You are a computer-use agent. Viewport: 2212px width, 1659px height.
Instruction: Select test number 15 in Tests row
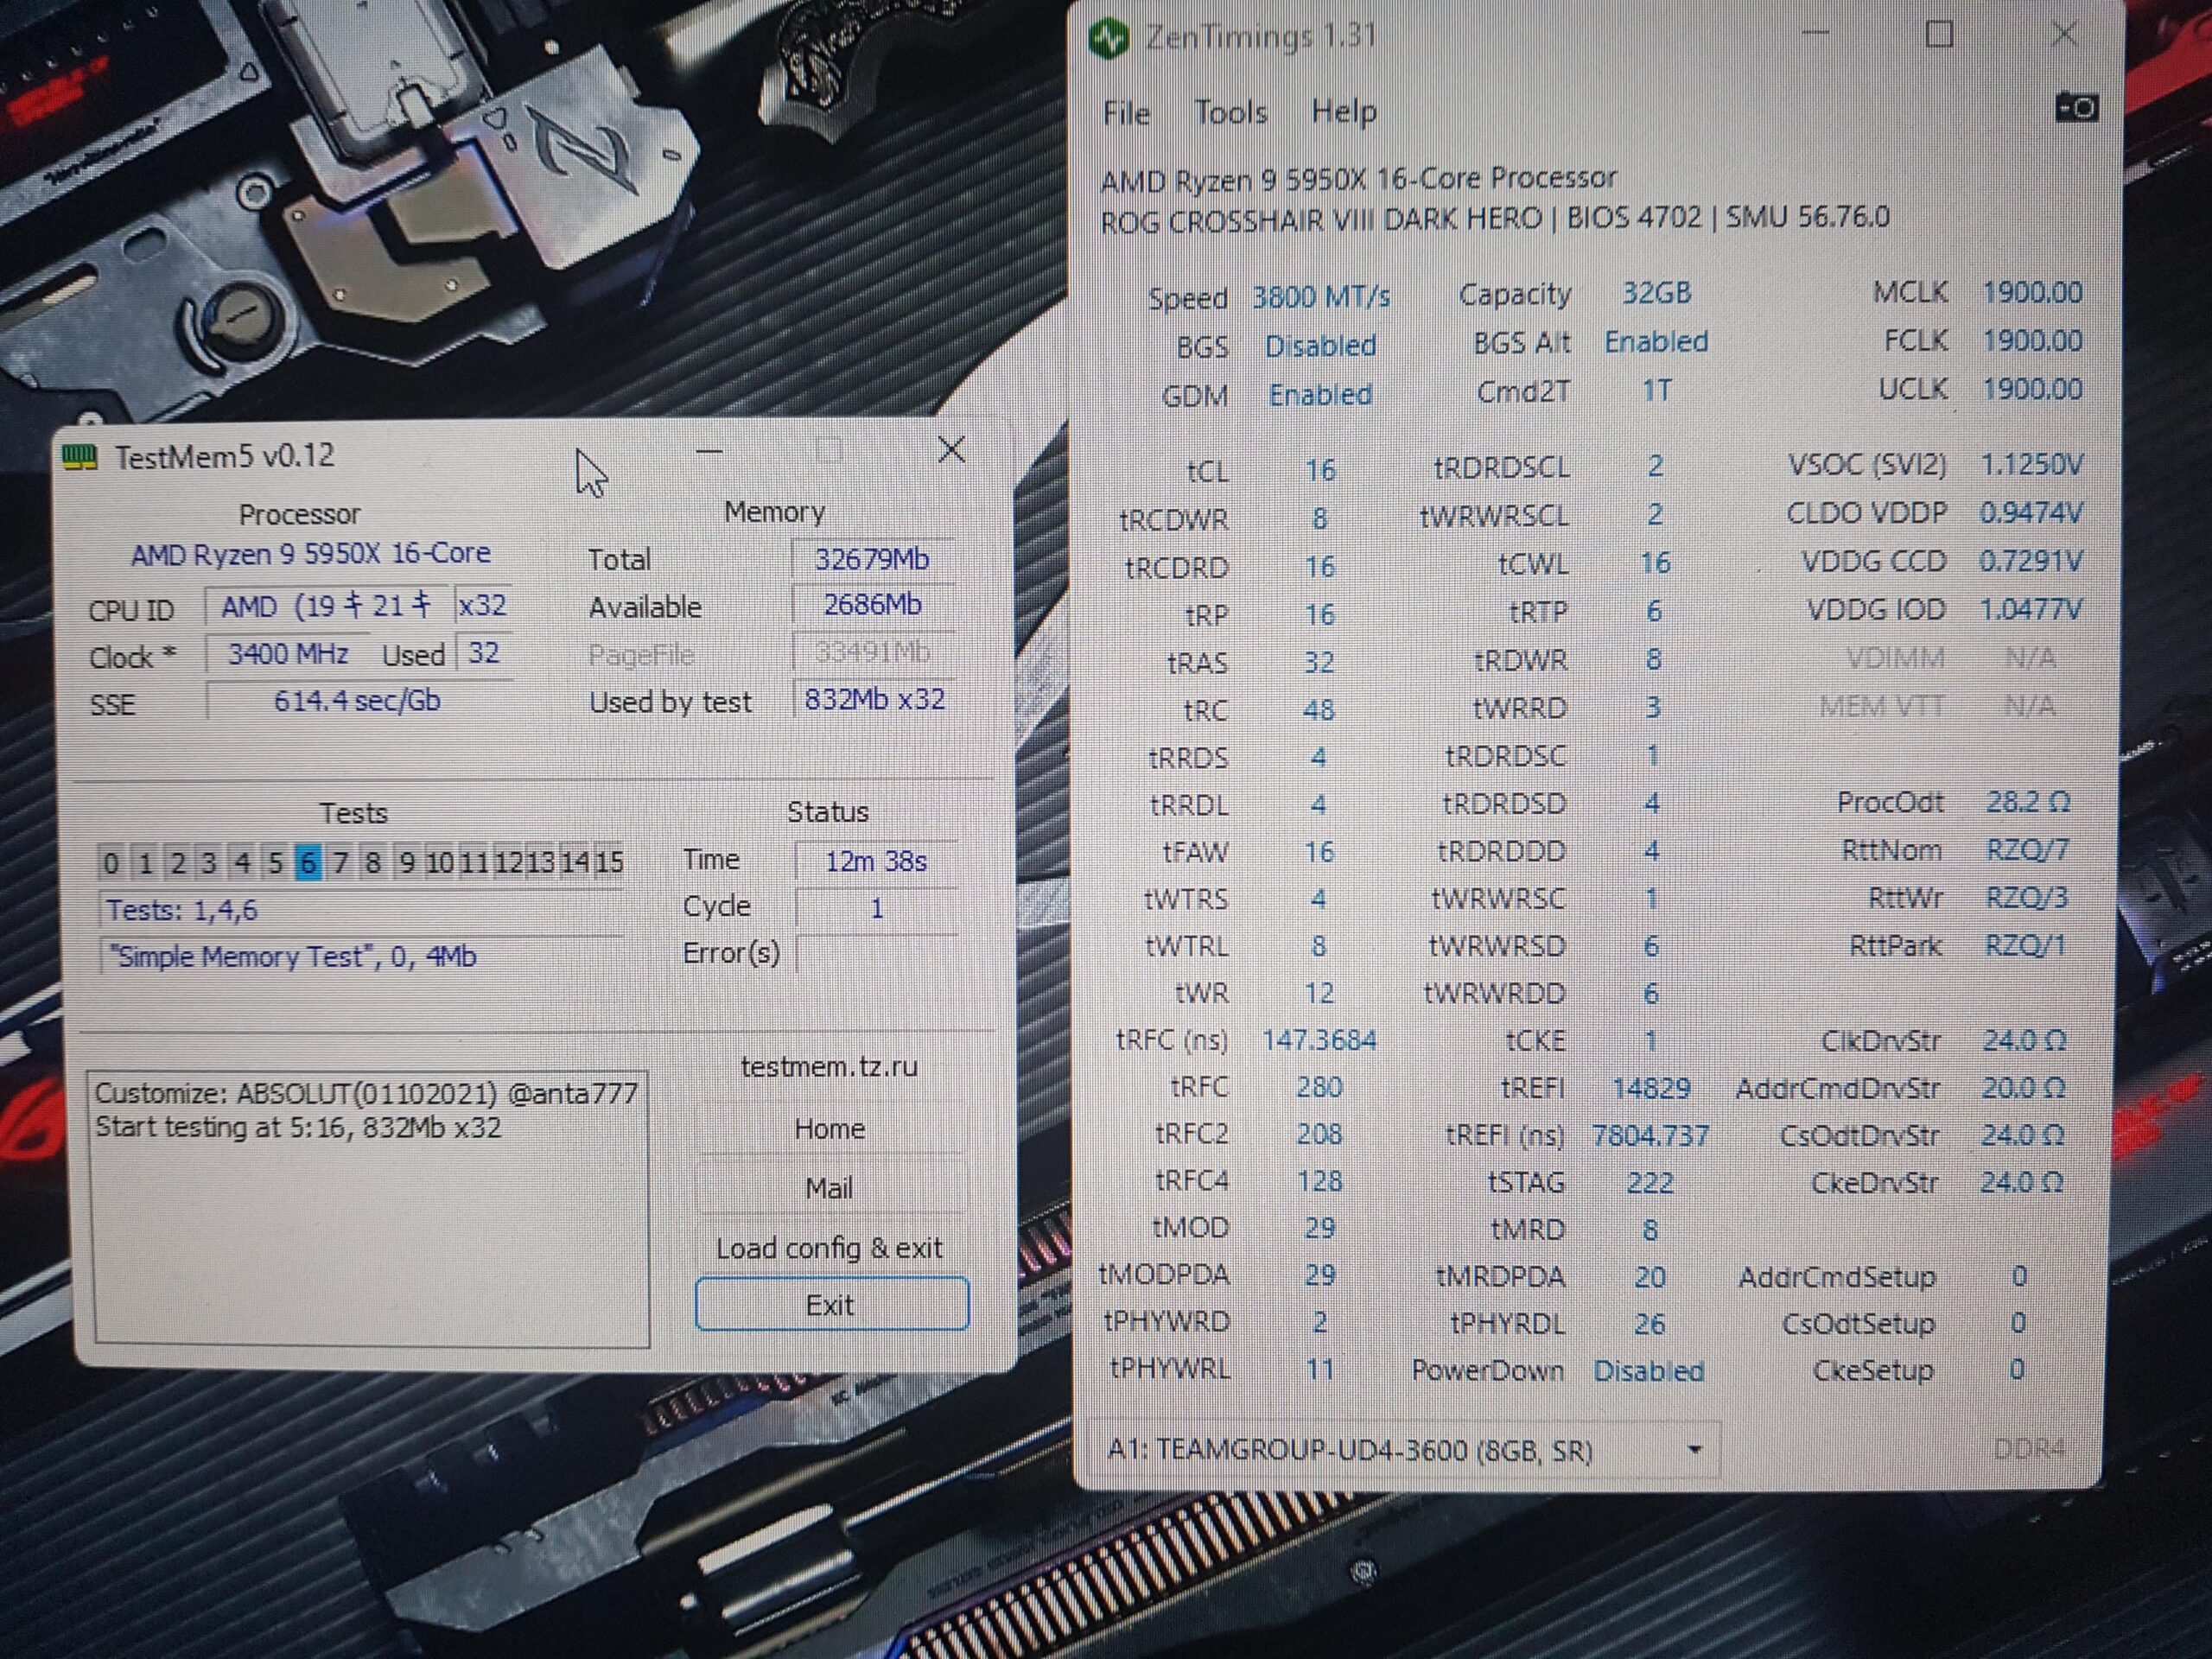click(x=609, y=862)
